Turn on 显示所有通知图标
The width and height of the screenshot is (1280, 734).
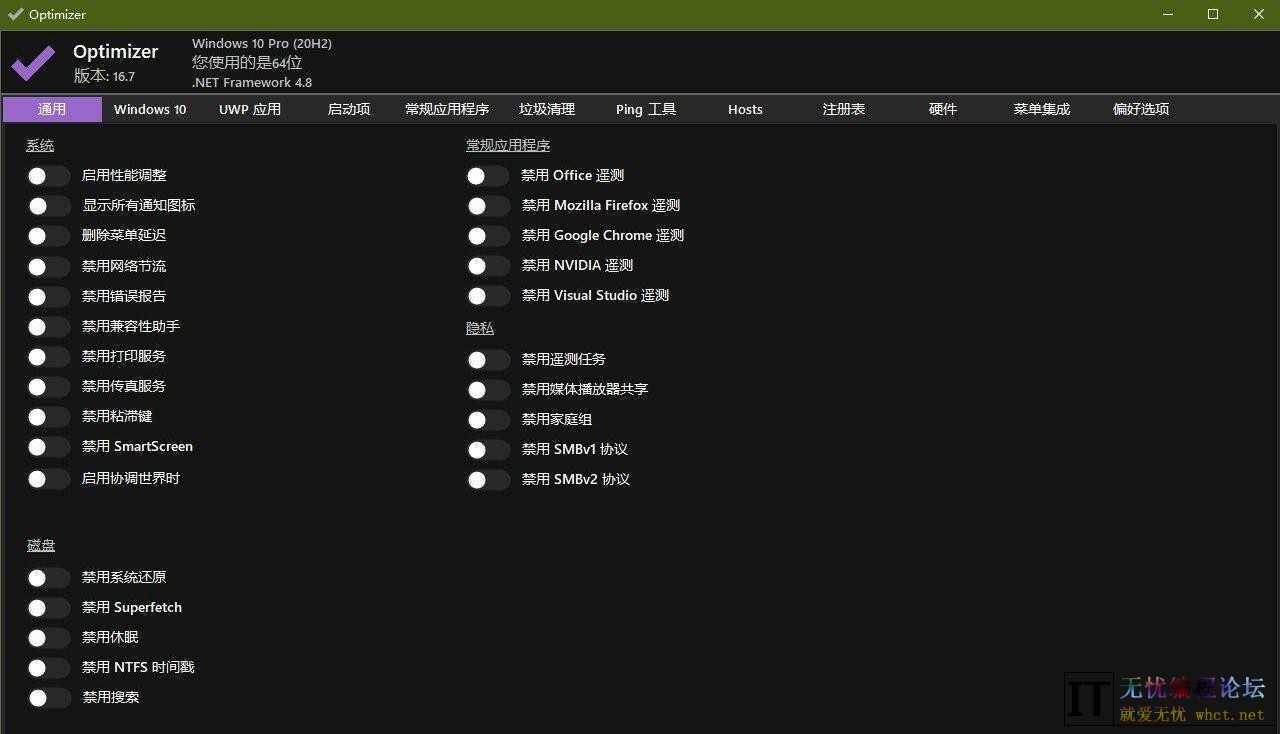[x=48, y=205]
